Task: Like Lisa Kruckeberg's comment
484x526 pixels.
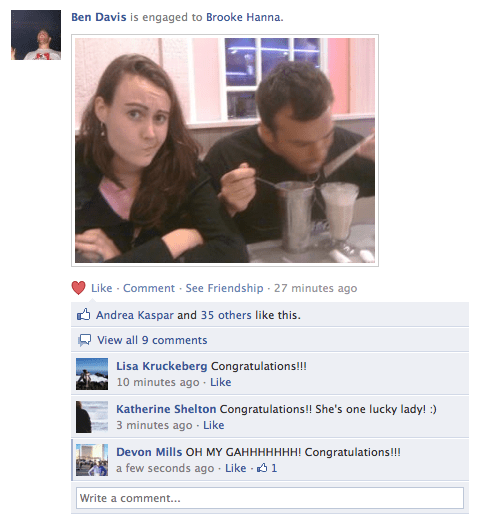Action: click(x=221, y=382)
